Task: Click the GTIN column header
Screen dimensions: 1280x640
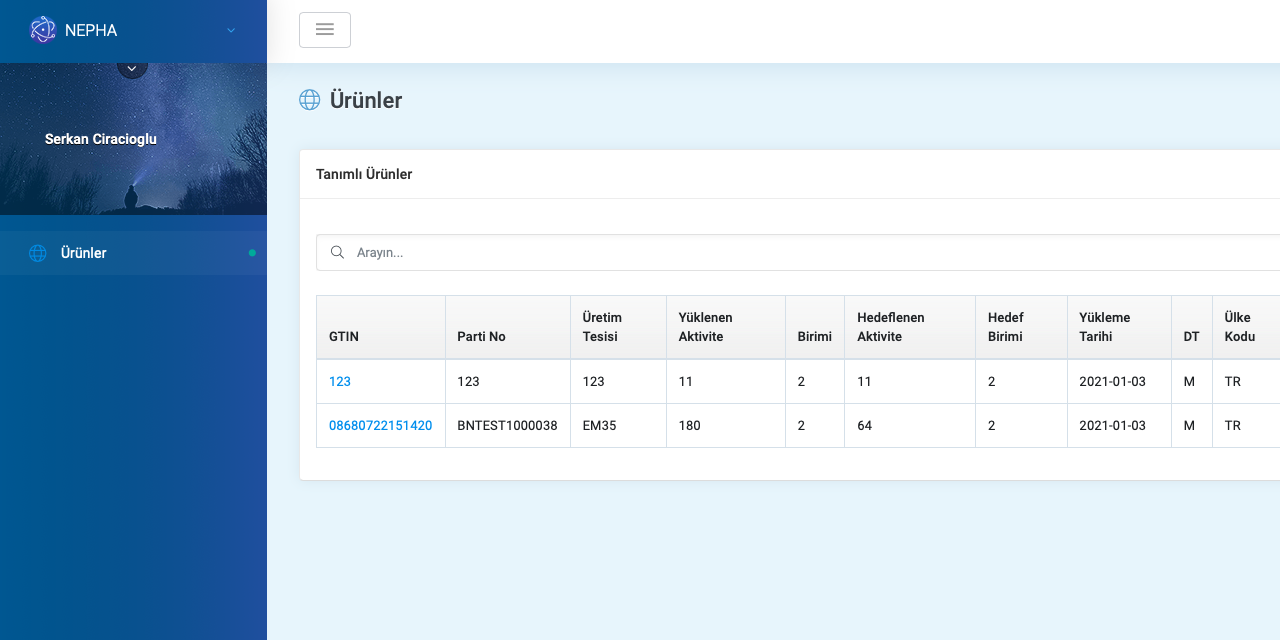Action: coord(343,337)
